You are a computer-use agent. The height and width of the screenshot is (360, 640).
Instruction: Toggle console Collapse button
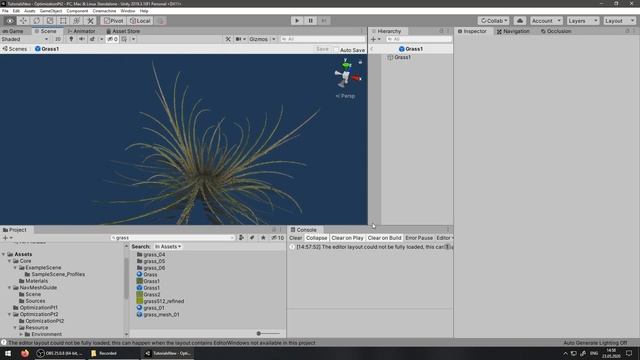(316, 238)
